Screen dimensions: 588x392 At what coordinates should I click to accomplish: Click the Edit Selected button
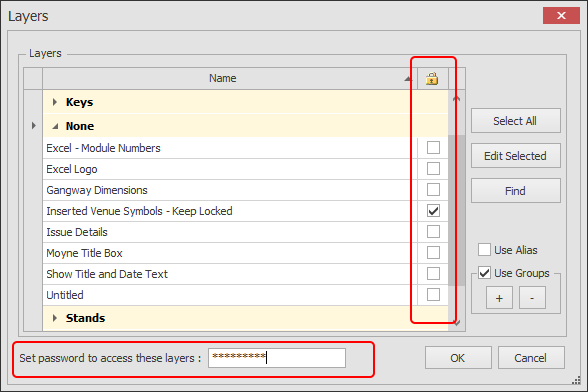516,156
